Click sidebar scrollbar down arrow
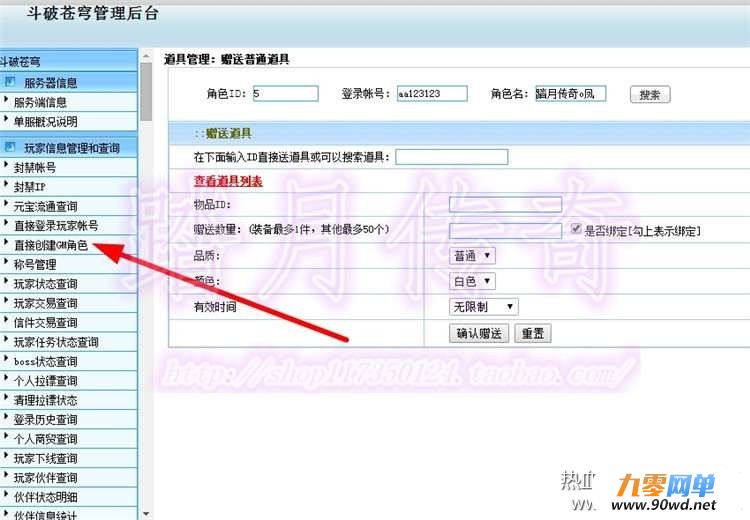The height and width of the screenshot is (520, 750). pyautogui.click(x=146, y=514)
